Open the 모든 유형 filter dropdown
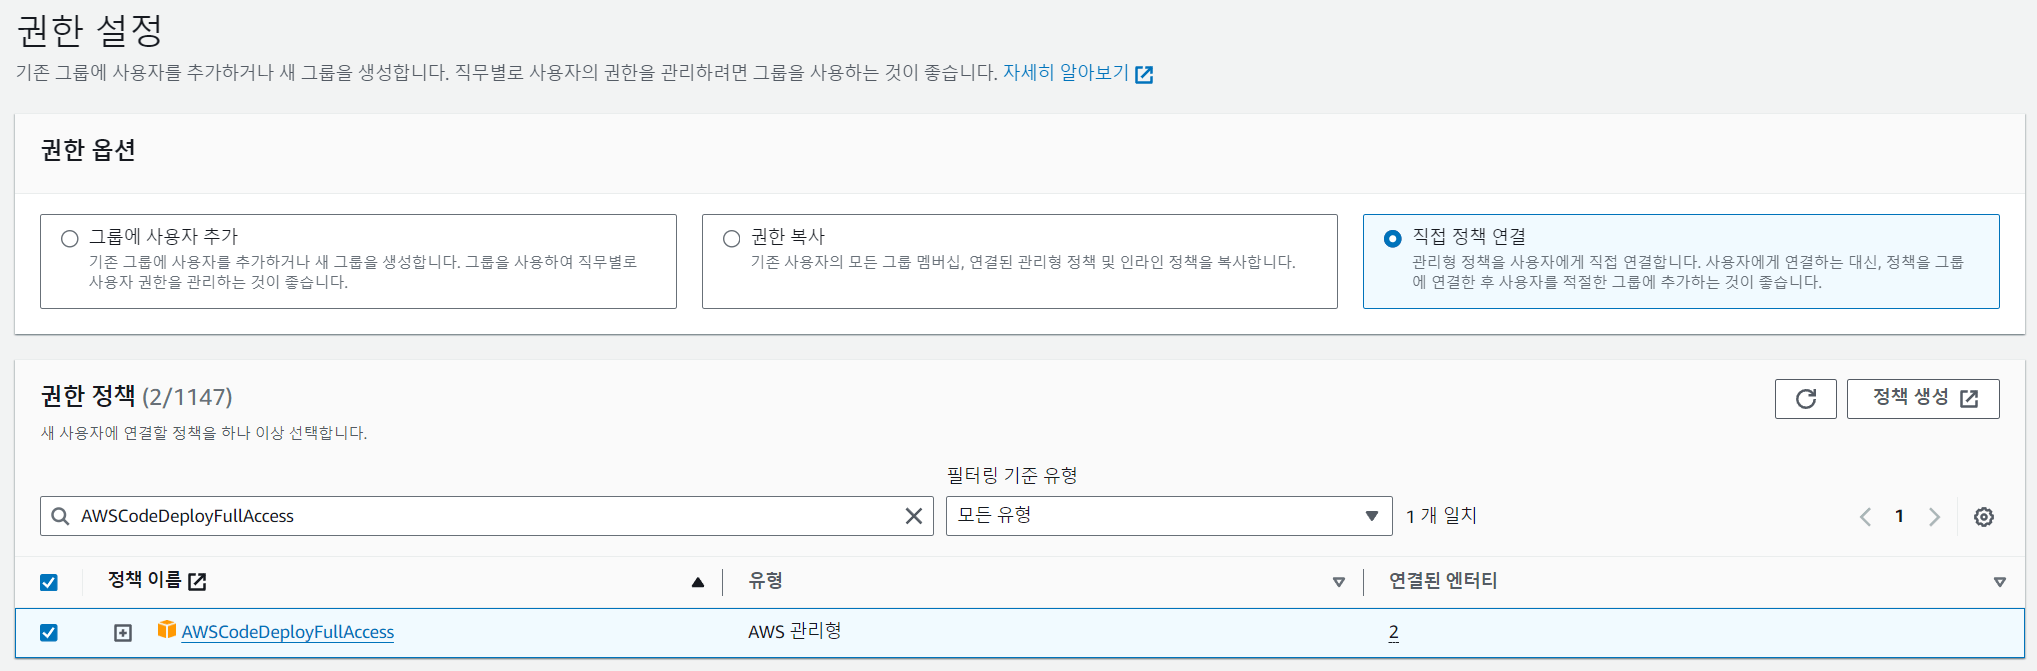This screenshot has height=671, width=2037. [1168, 516]
